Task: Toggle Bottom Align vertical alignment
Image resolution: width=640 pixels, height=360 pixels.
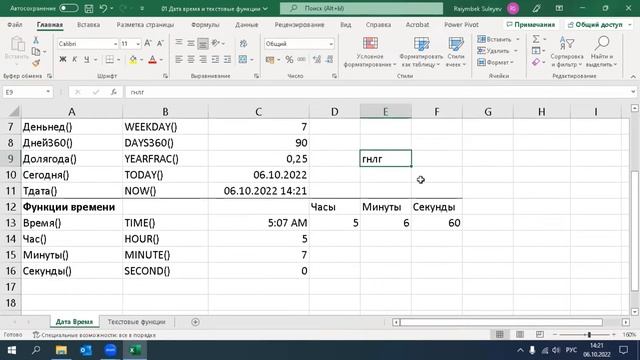Action: point(203,43)
